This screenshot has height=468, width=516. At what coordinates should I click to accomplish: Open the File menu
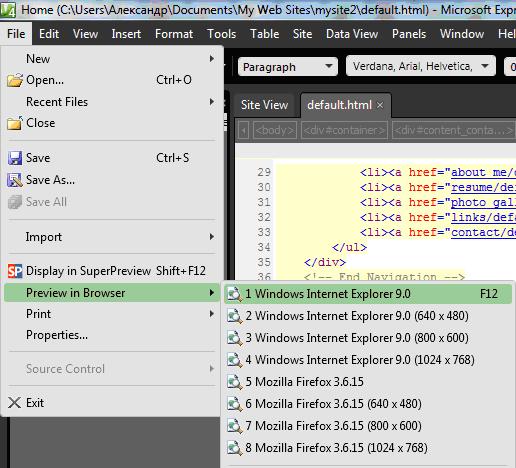click(x=16, y=34)
